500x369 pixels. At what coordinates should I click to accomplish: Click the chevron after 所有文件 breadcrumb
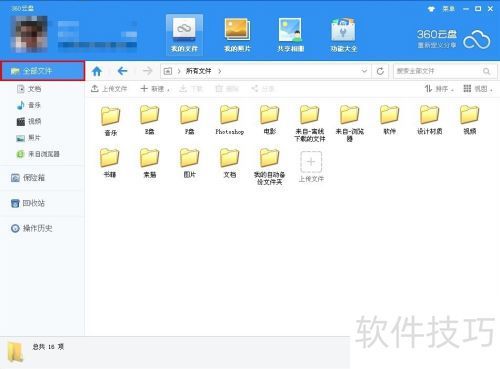220,71
